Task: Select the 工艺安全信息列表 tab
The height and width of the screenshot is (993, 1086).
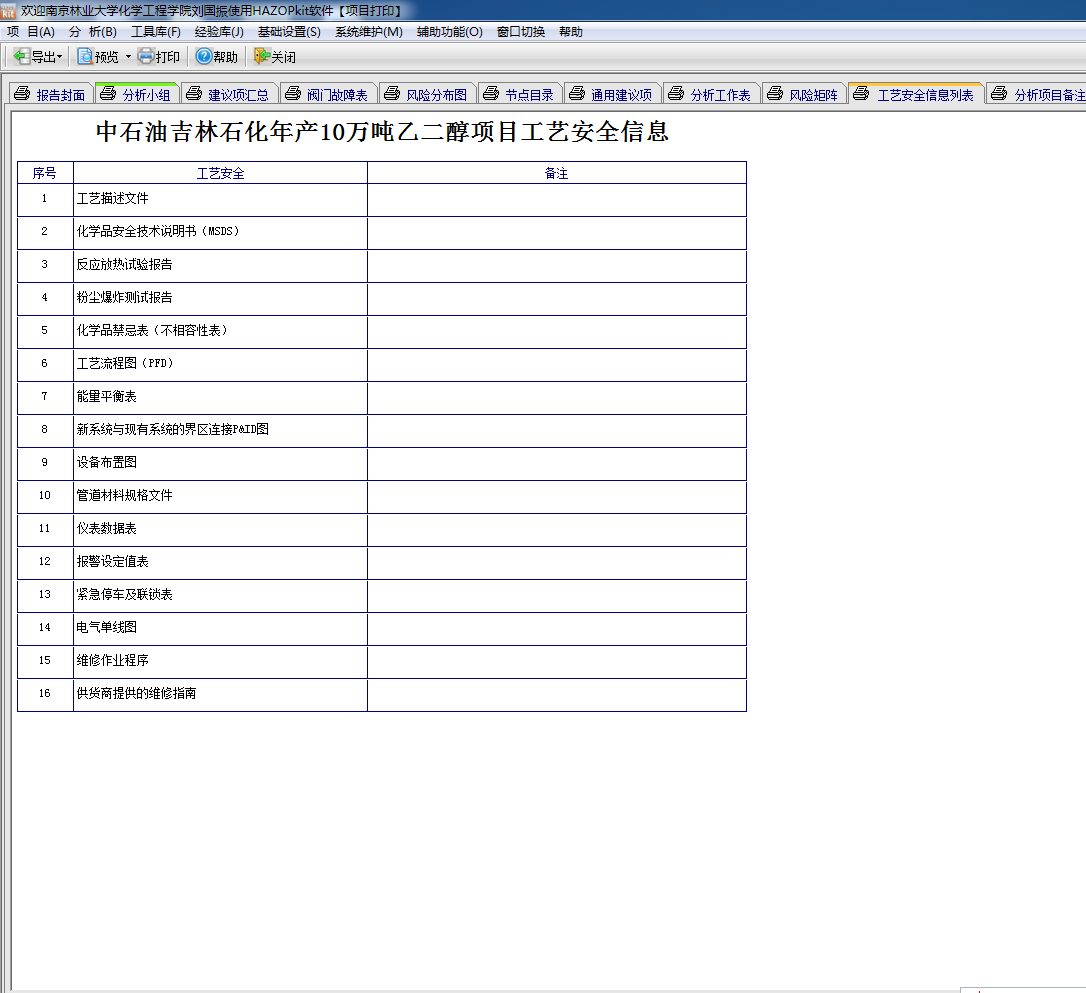Action: [916, 94]
